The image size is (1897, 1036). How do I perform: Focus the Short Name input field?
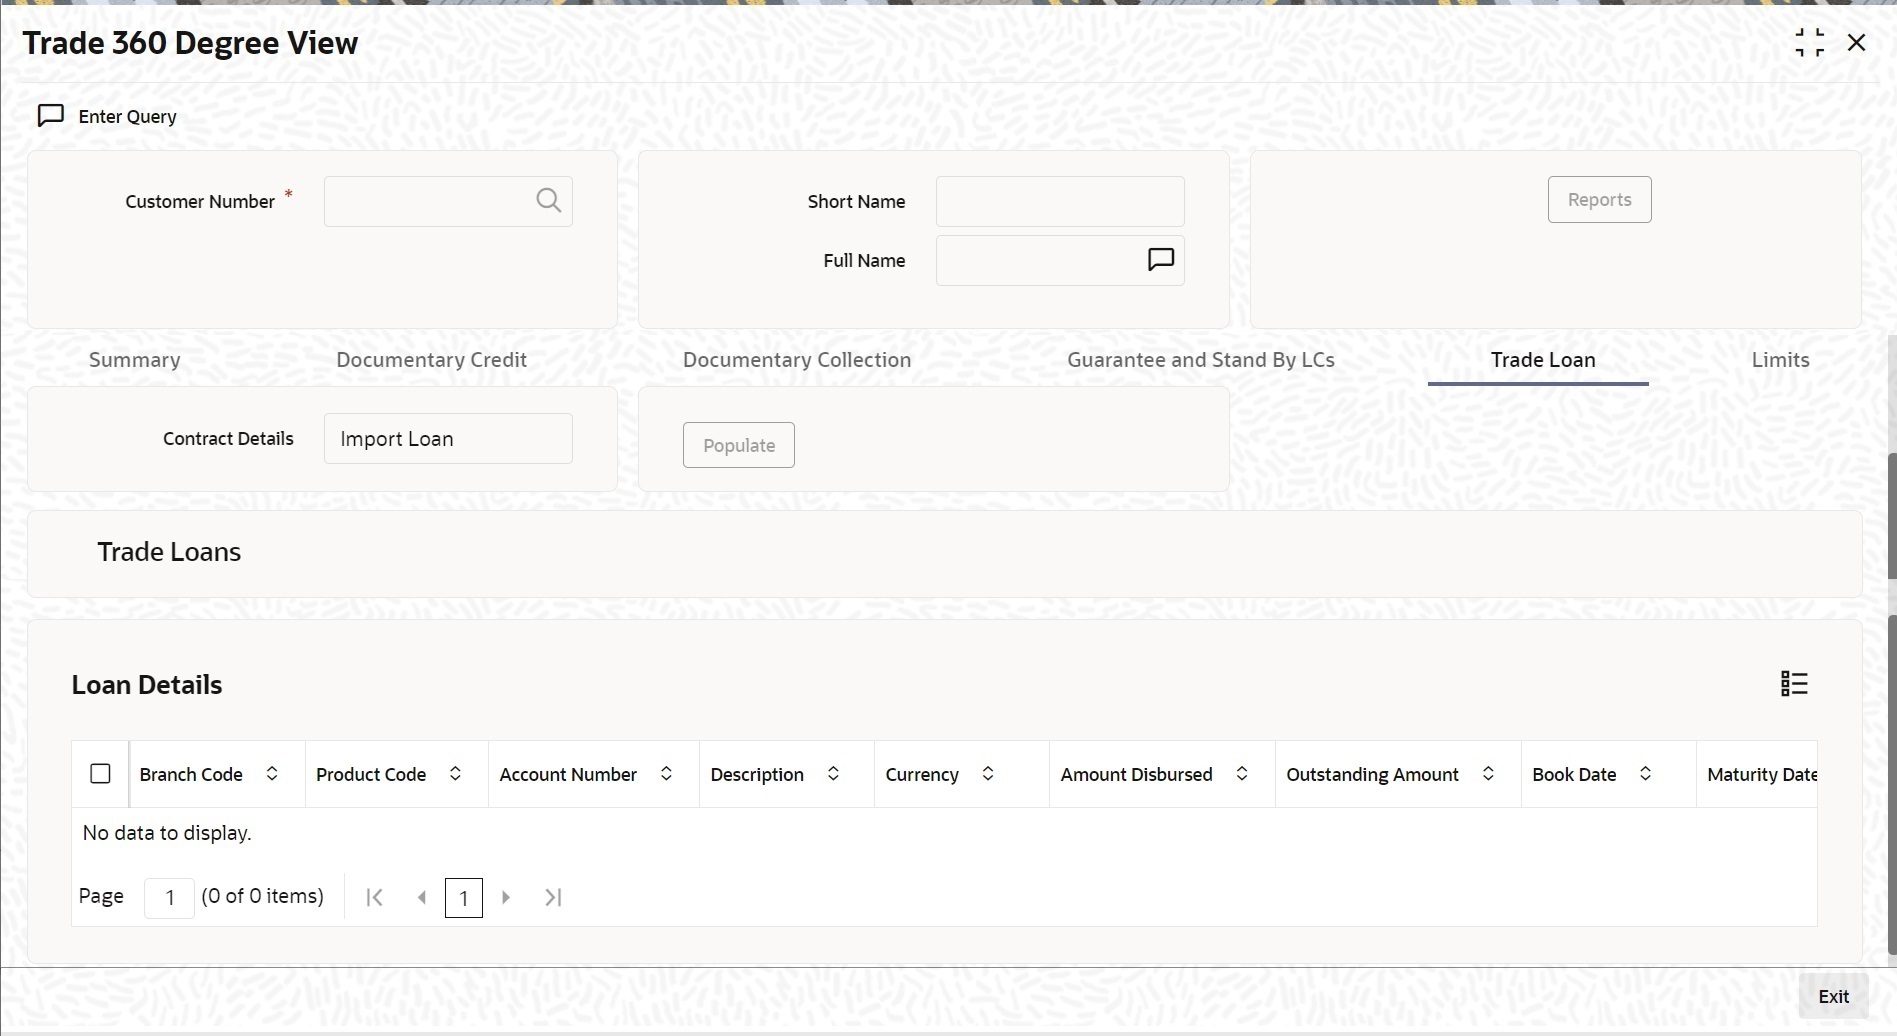[x=1060, y=201]
